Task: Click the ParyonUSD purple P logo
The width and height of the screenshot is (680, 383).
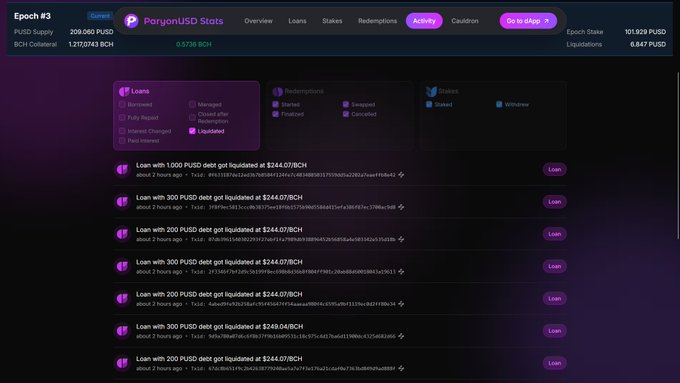Action: [x=131, y=21]
